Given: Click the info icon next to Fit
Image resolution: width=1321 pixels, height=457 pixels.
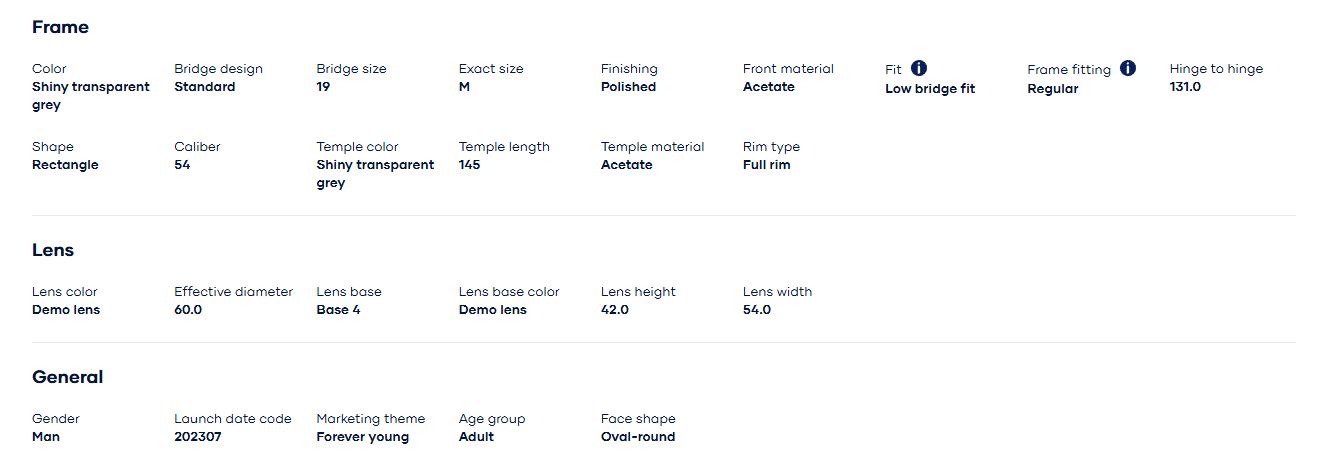Looking at the screenshot, I should (x=919, y=69).
